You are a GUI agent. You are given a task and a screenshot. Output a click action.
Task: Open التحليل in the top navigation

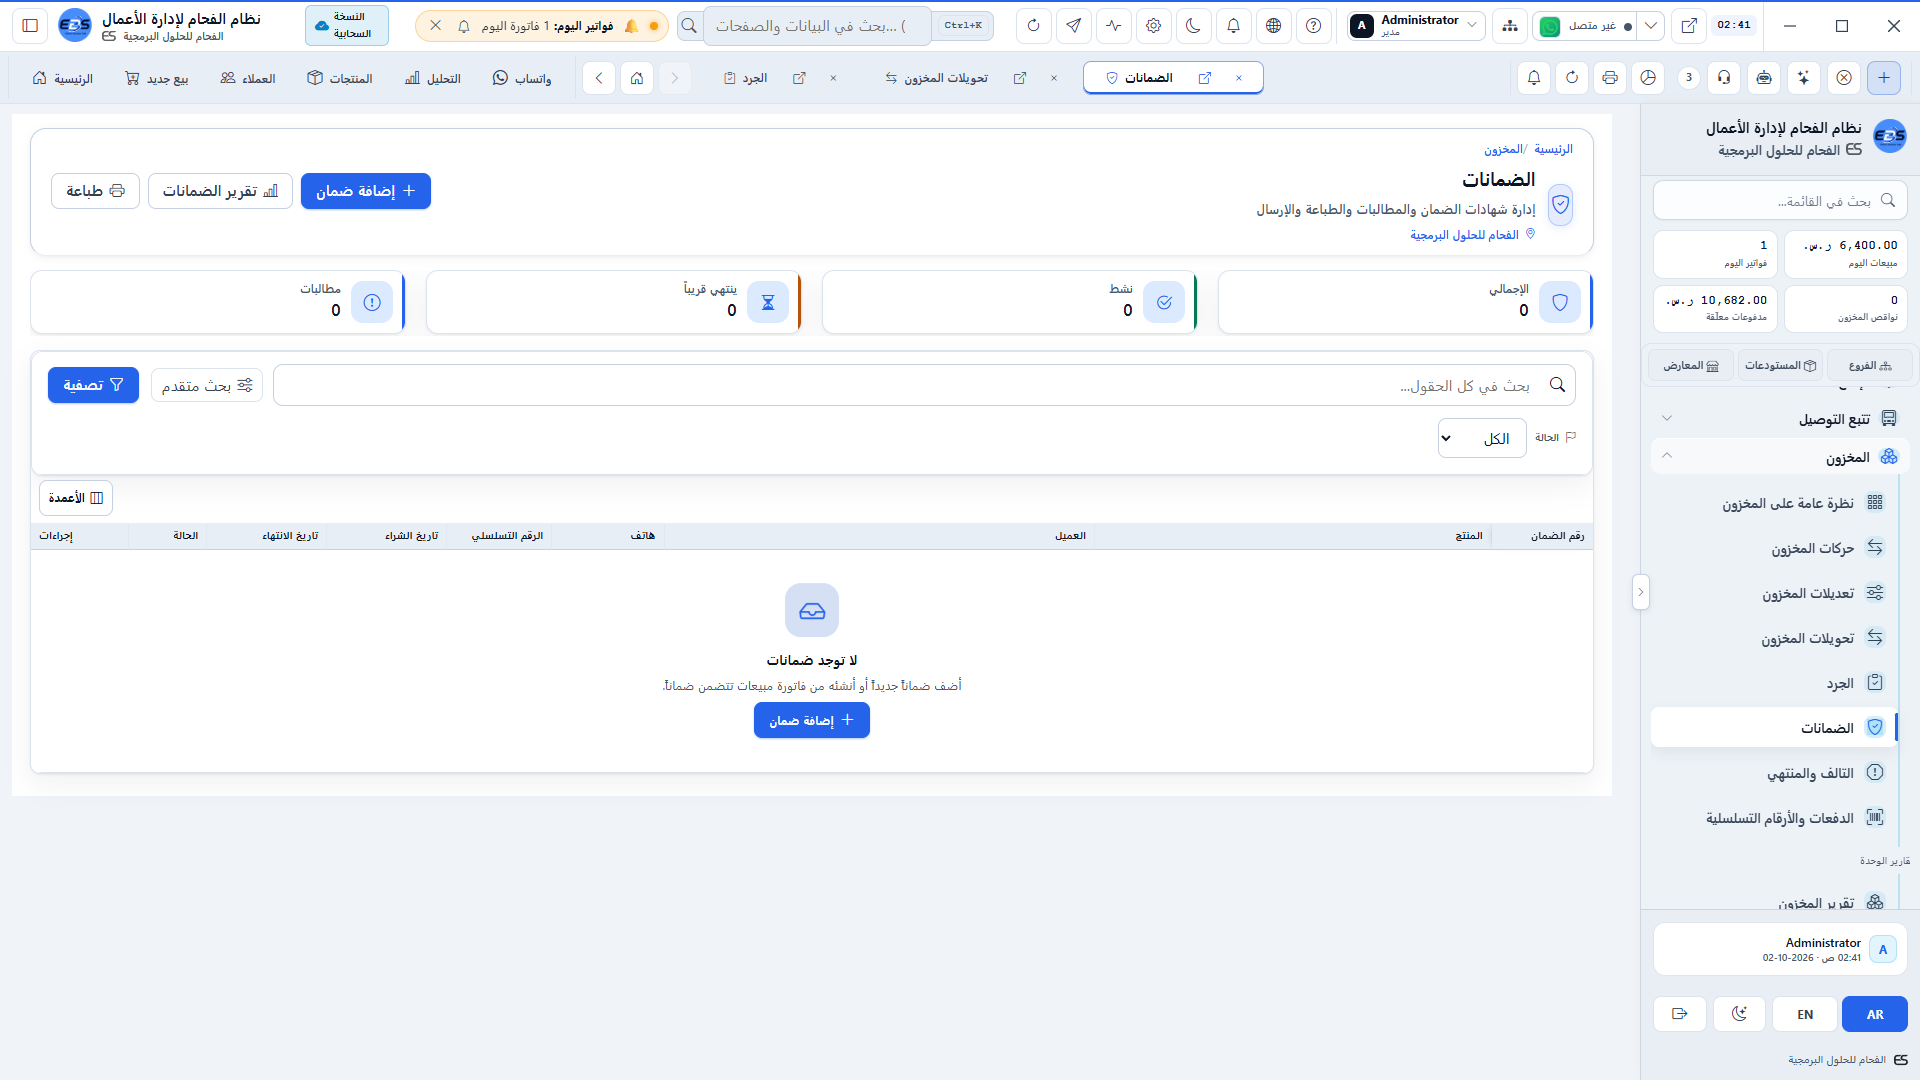click(433, 78)
